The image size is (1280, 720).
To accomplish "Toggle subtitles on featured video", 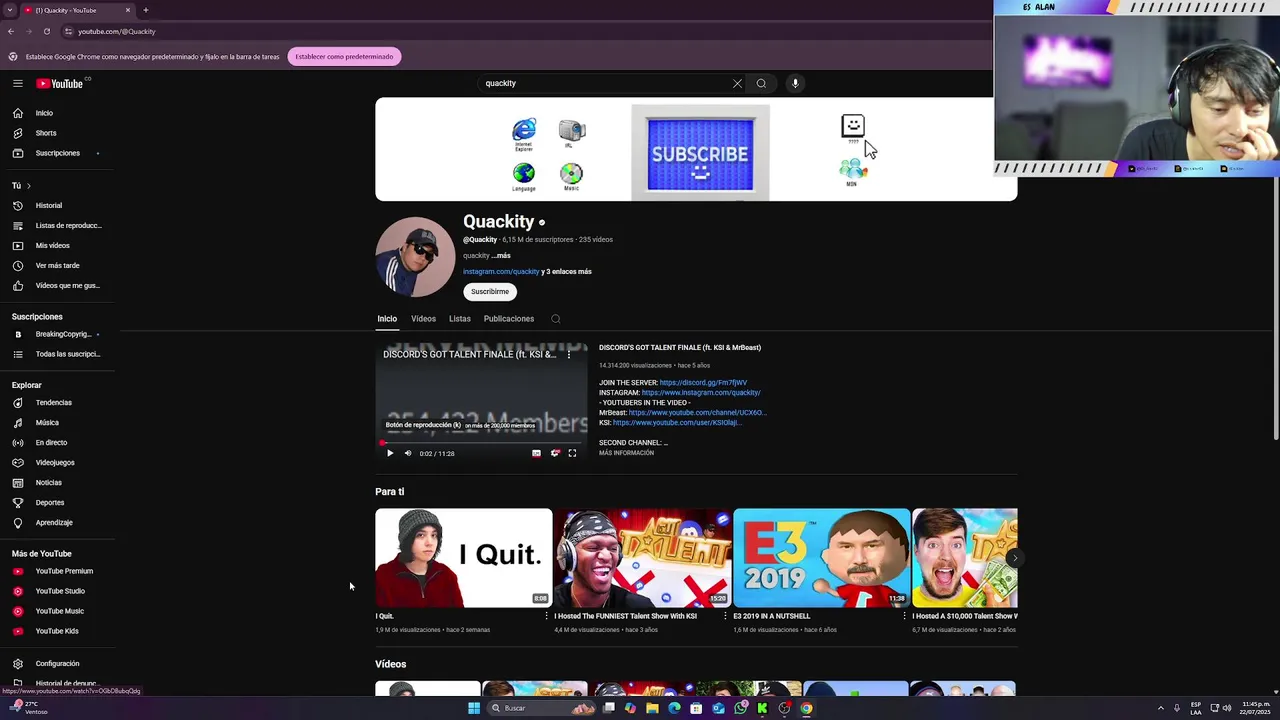I will [x=536, y=453].
